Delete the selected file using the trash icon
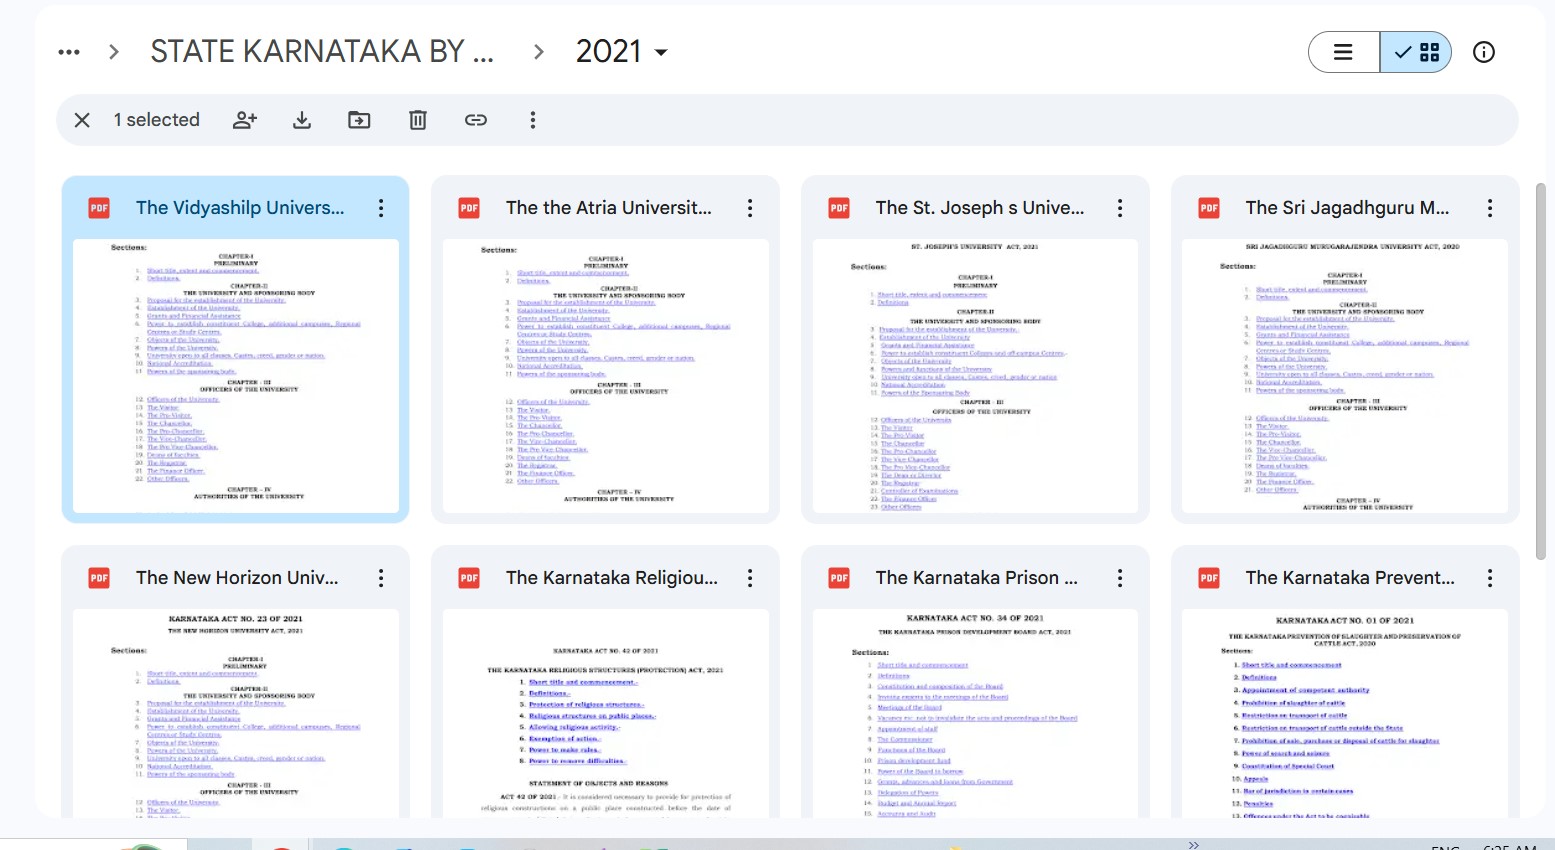This screenshot has height=850, width=1555. (418, 120)
